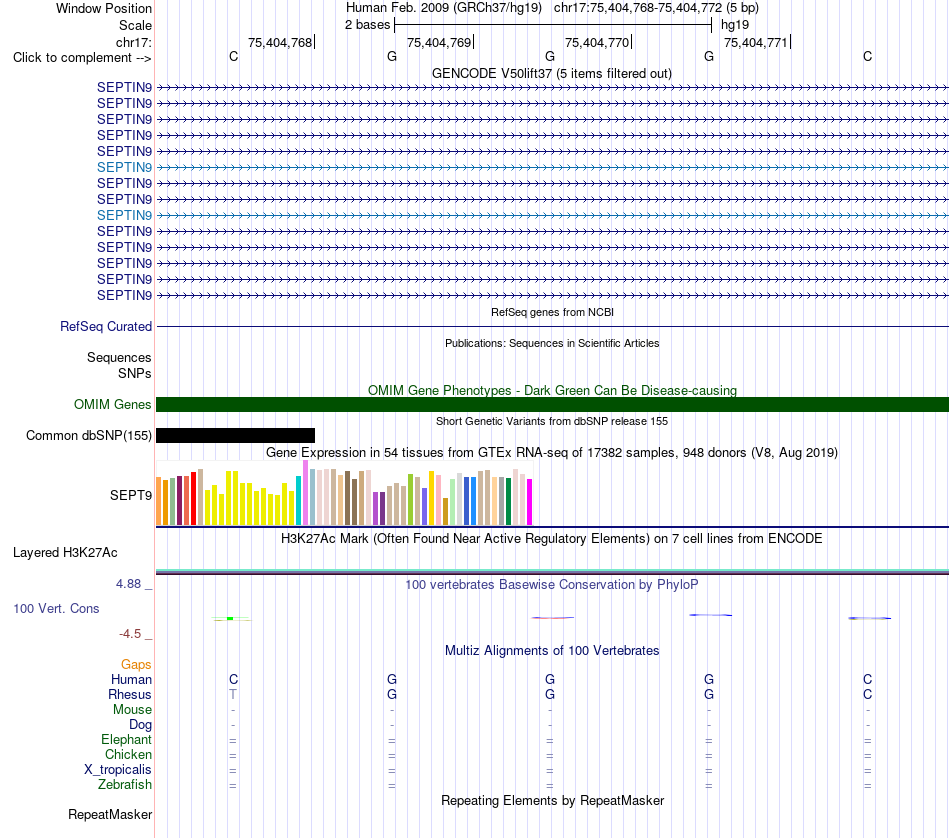Click the OMIM Genes label
Screen dimensions: 950x838
[112, 404]
